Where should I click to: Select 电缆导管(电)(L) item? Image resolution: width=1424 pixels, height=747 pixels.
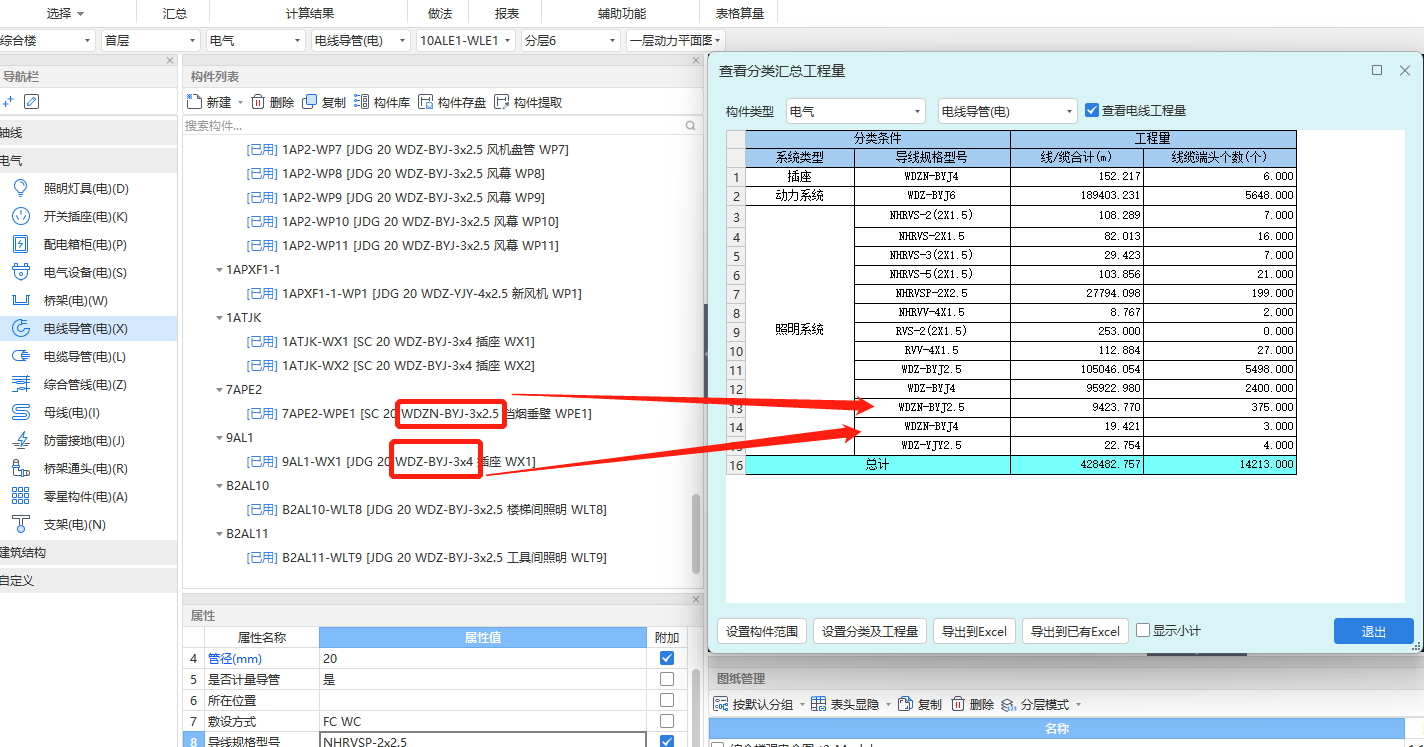click(85, 356)
